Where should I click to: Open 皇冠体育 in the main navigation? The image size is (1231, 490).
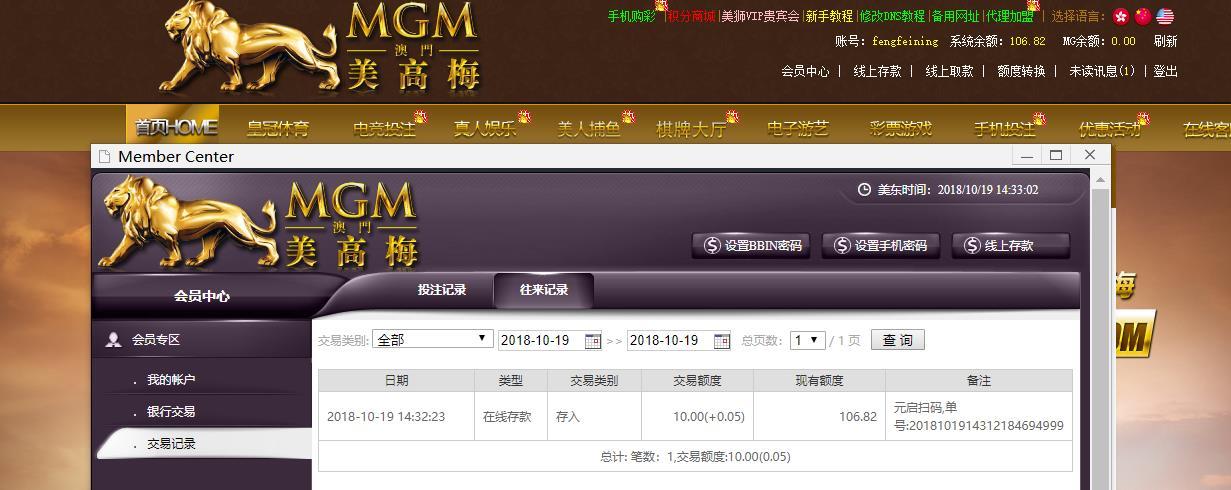coord(278,128)
